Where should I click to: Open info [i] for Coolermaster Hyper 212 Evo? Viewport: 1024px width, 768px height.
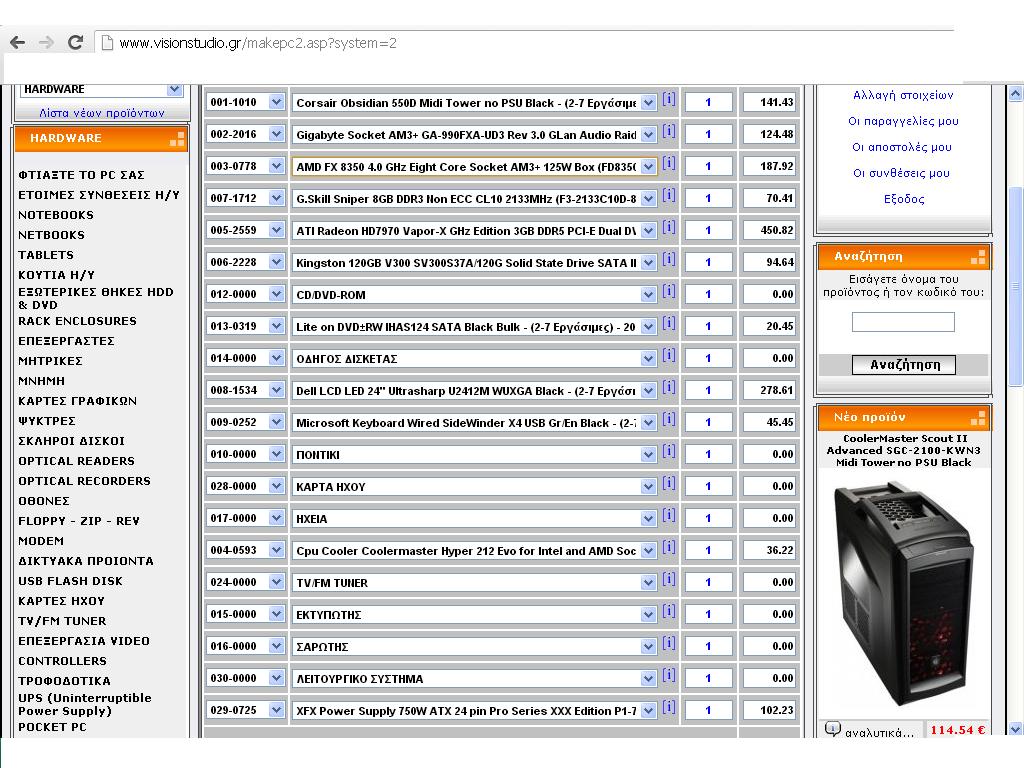point(669,547)
